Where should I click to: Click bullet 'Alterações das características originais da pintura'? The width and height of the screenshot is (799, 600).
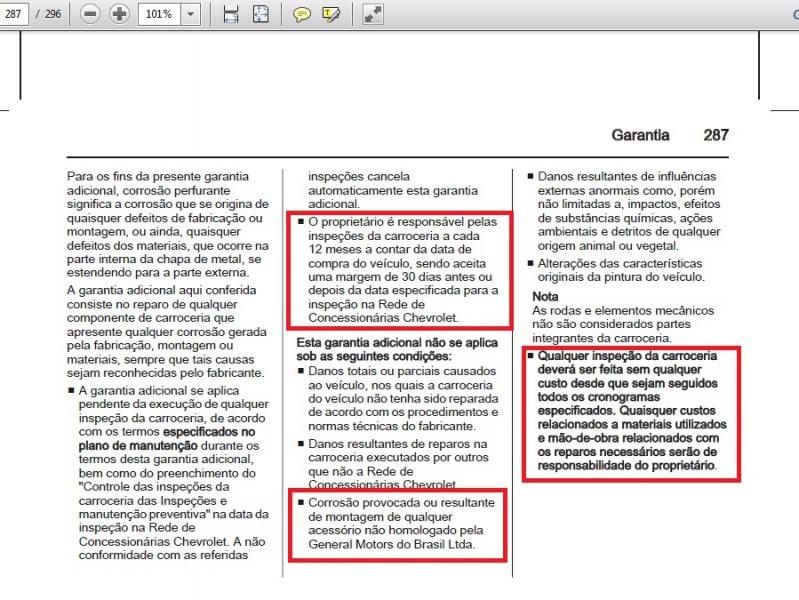(616, 270)
